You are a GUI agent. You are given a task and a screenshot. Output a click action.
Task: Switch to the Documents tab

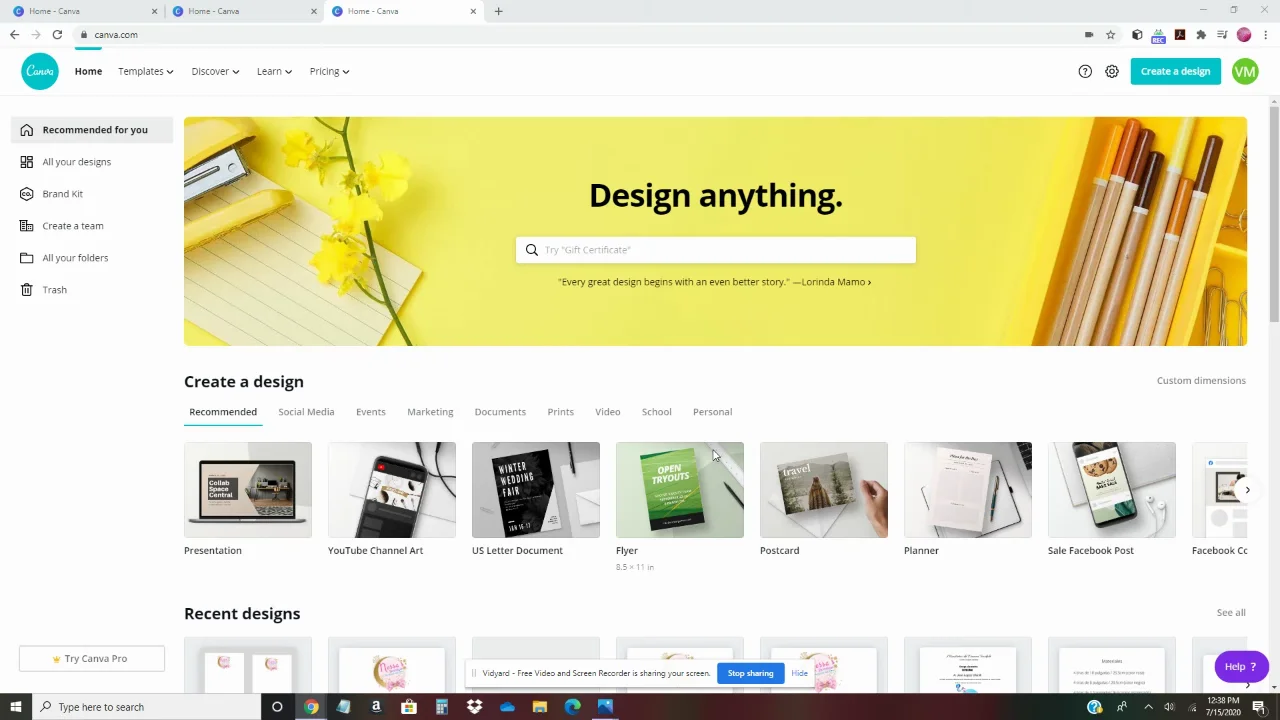[x=500, y=412]
